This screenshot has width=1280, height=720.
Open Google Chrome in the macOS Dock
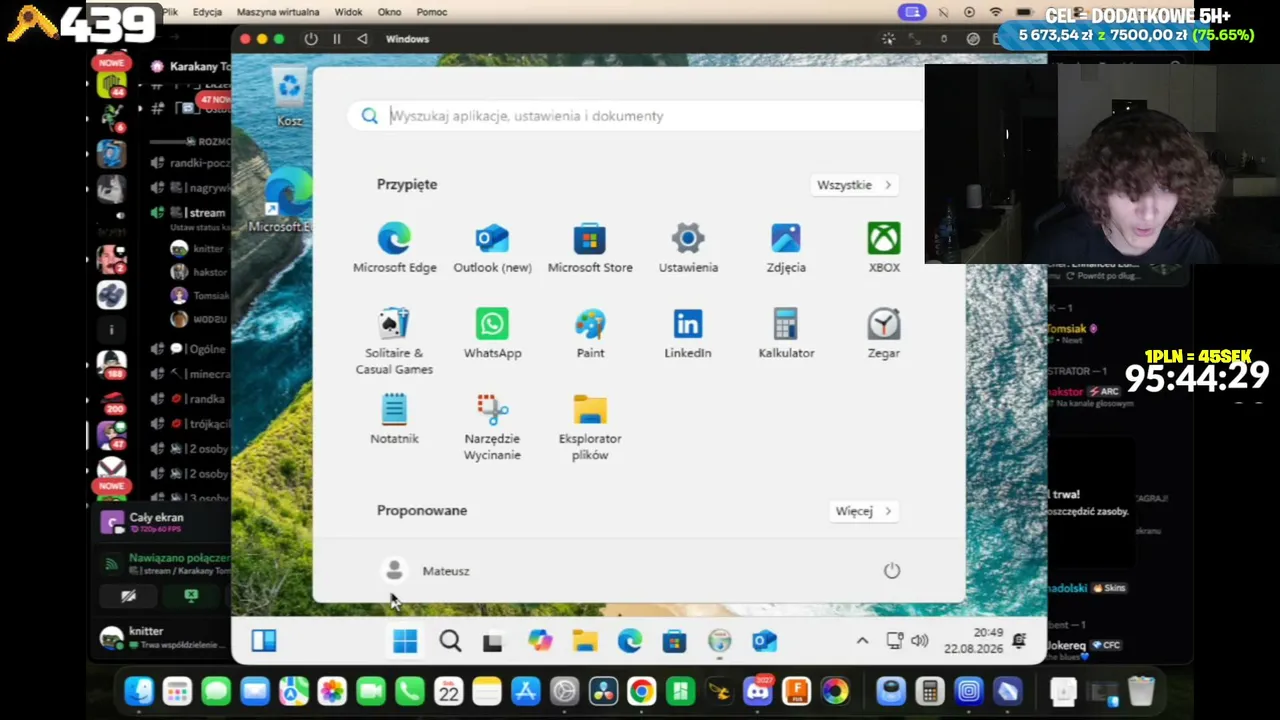[641, 691]
